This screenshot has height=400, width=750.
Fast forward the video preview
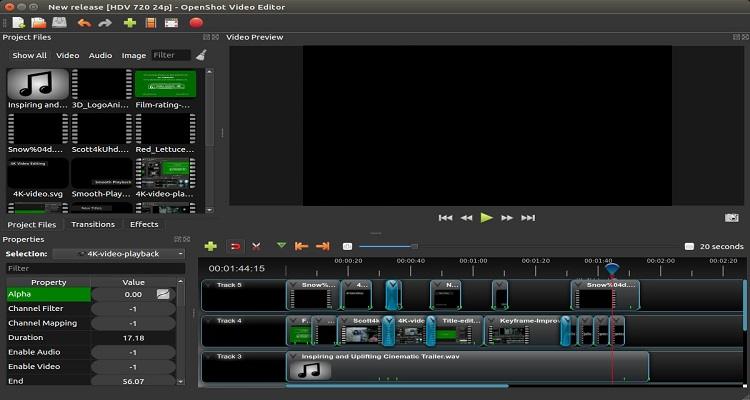507,218
